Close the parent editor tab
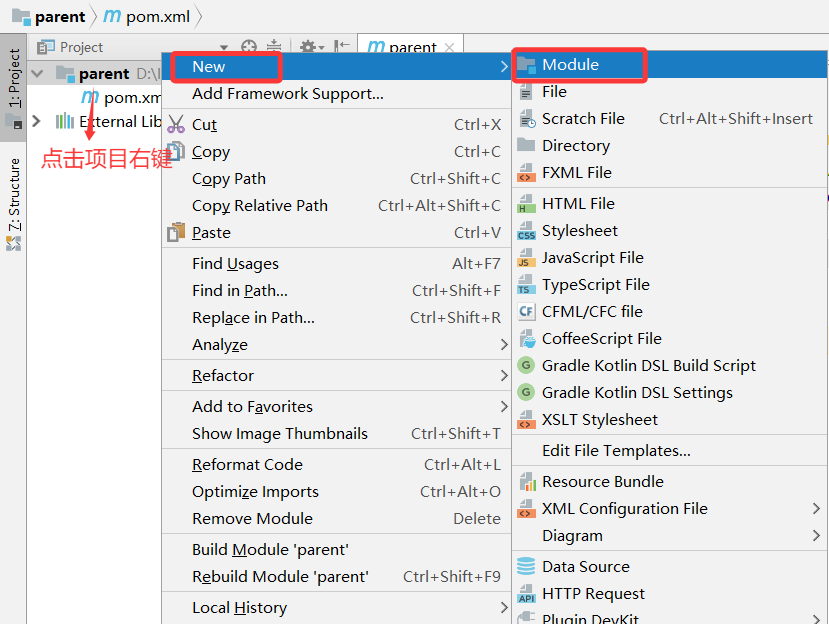Screen dimensions: 829x624 (449, 47)
